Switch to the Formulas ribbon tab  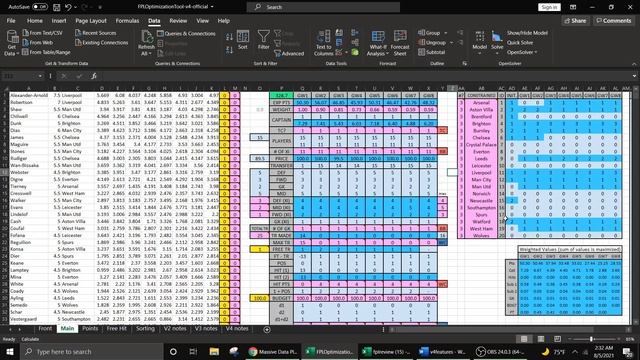pos(127,20)
